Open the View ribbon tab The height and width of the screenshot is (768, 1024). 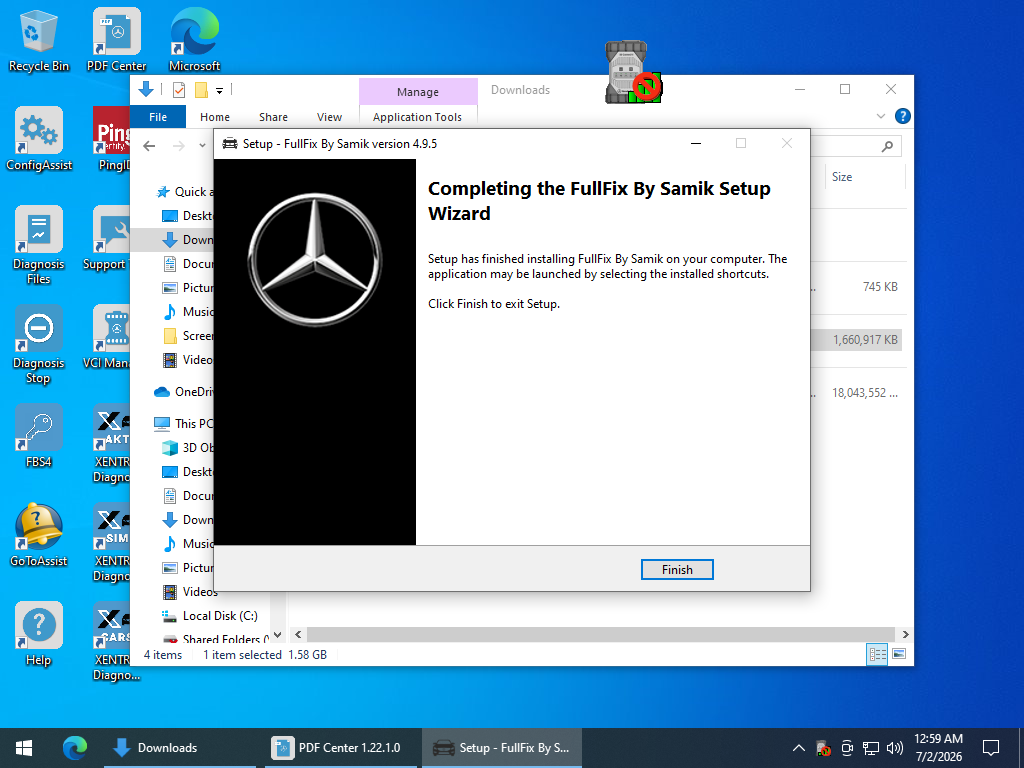pos(329,117)
